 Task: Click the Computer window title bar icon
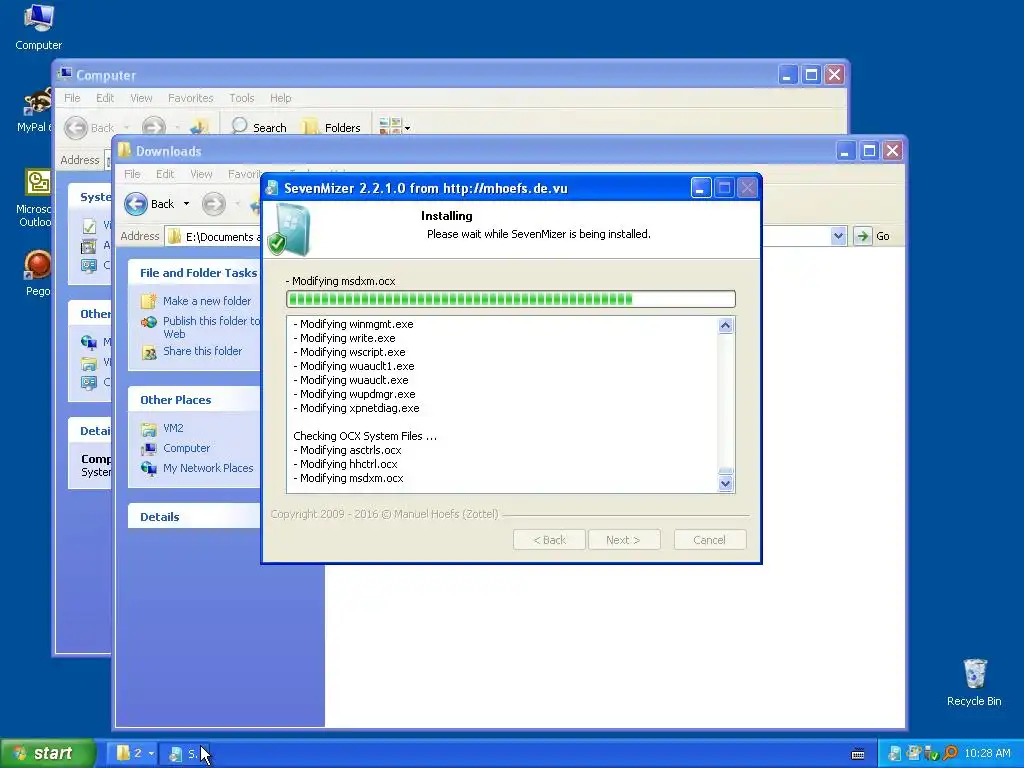coord(65,74)
